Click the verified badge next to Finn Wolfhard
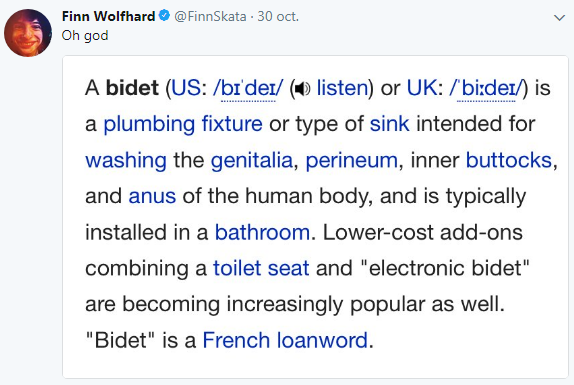Viewport: 574px width, 385px height. [x=164, y=16]
